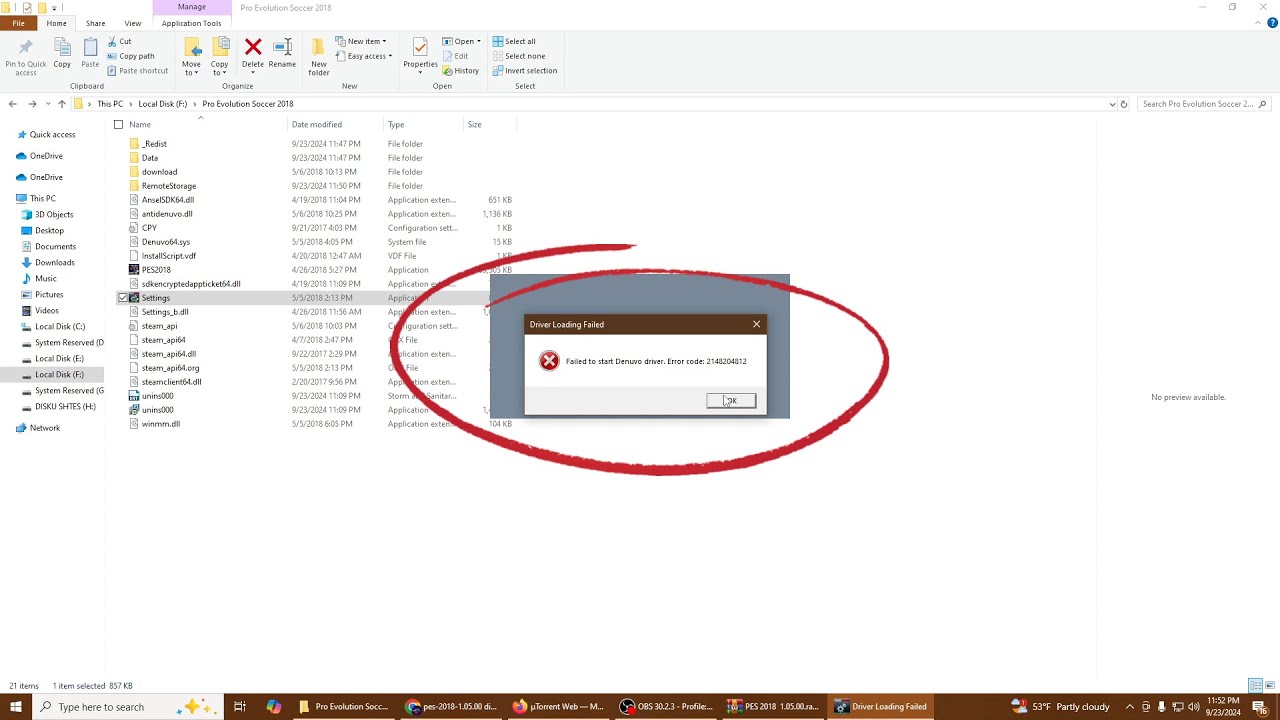Click History in Open group
The image size is (1280, 720).
tap(461, 71)
